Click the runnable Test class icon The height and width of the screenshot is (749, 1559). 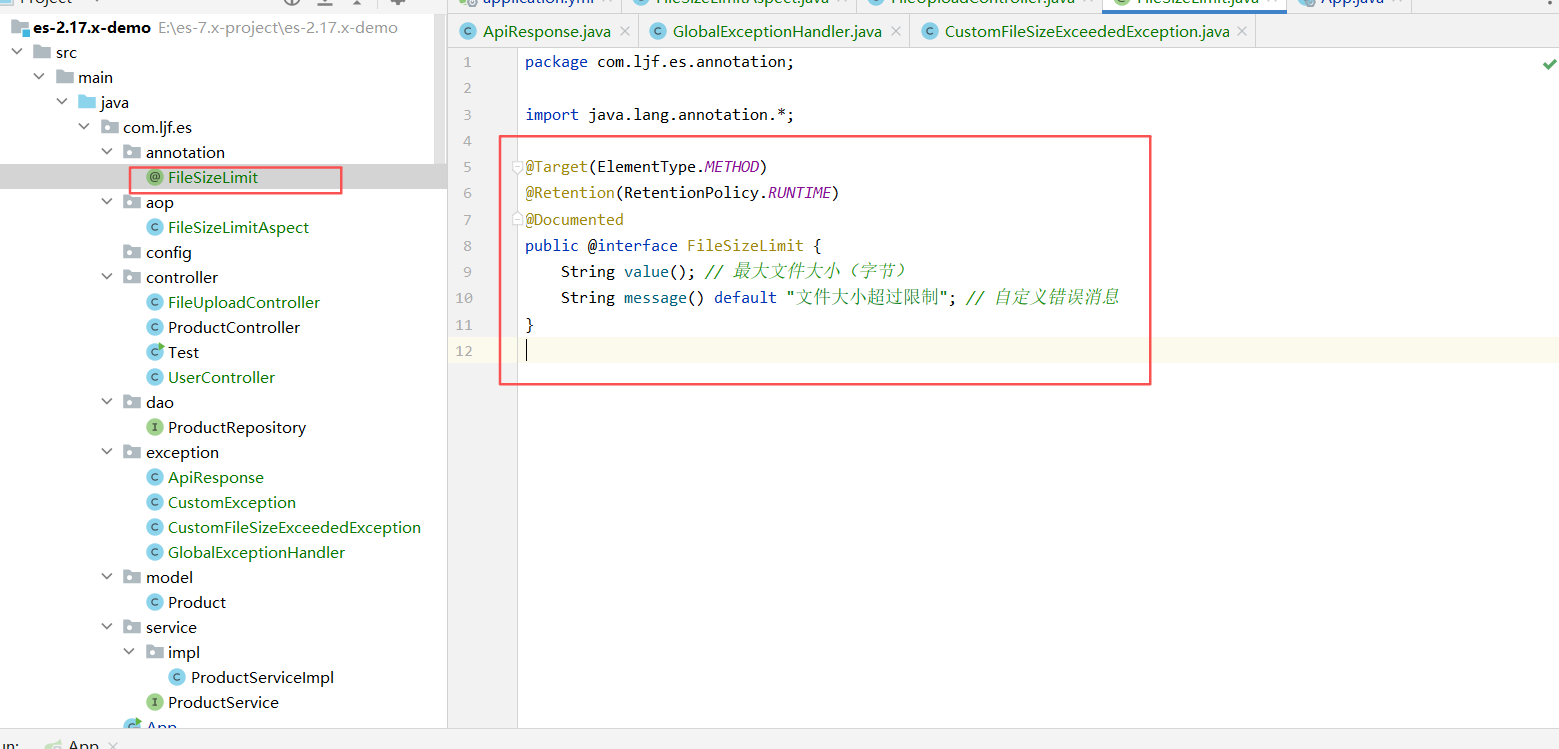154,352
